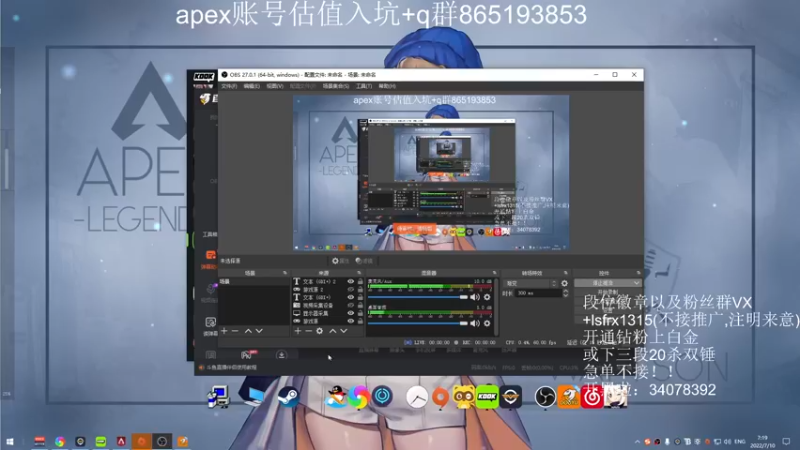Image resolution: width=800 pixels, height=450 pixels.
Task: Undock the 来源 panel via header icon
Action: pyautogui.click(x=359, y=273)
